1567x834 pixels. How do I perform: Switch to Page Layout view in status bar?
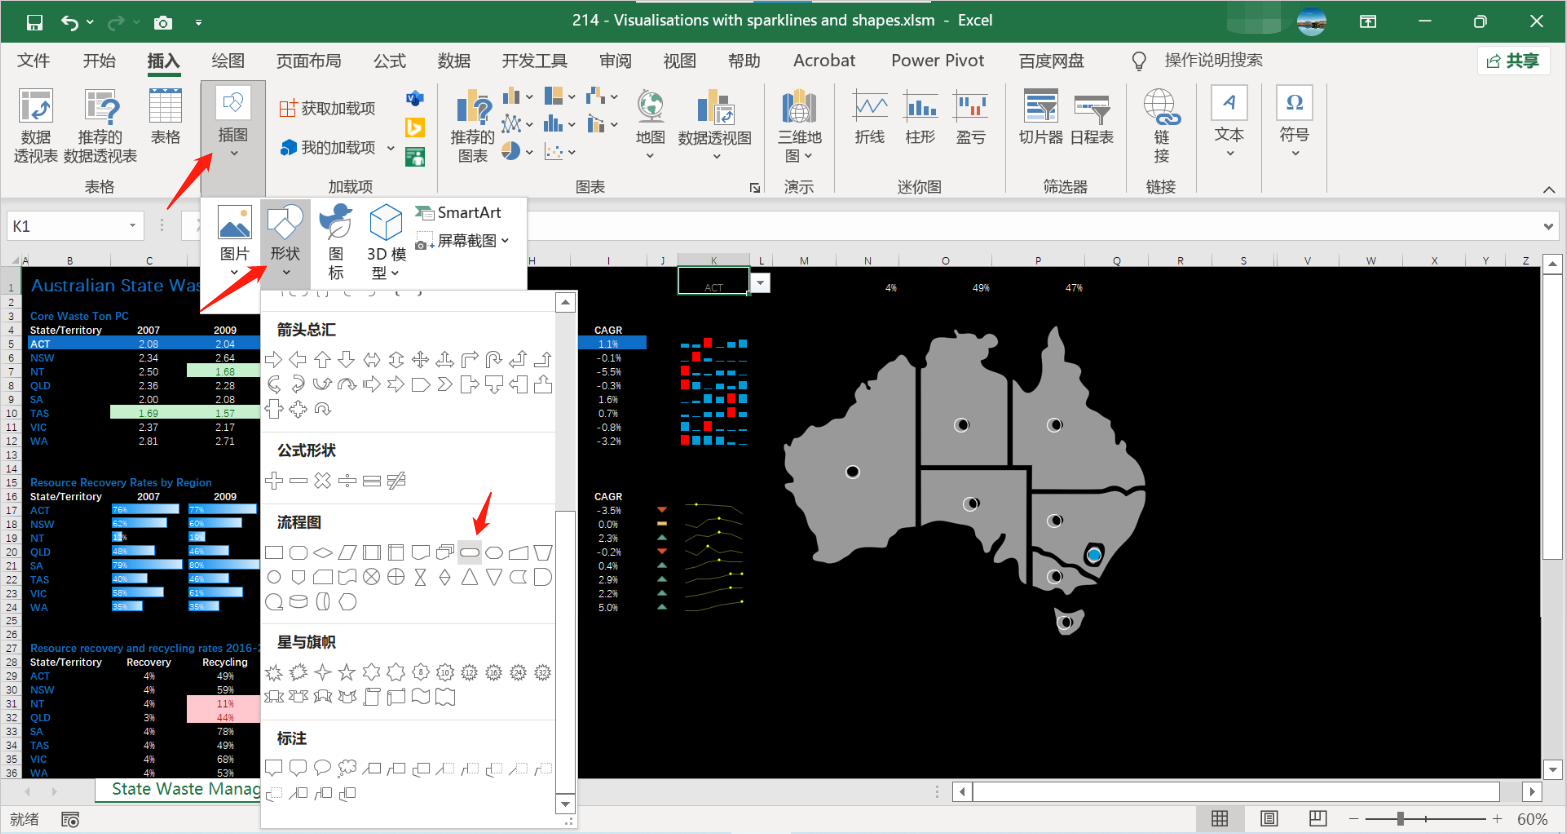point(1269,819)
